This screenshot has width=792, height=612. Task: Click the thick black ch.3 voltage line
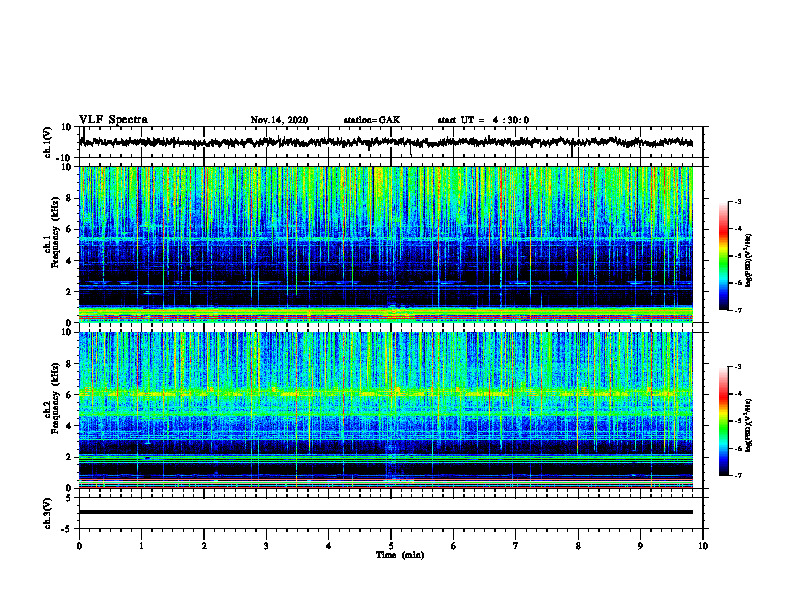(x=385, y=512)
